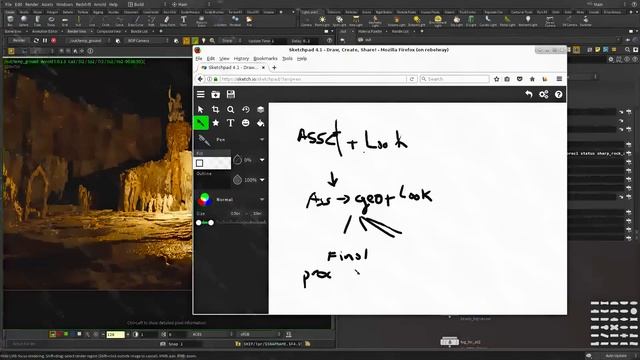Open the ROP path dropdown in render view

tap(89, 40)
